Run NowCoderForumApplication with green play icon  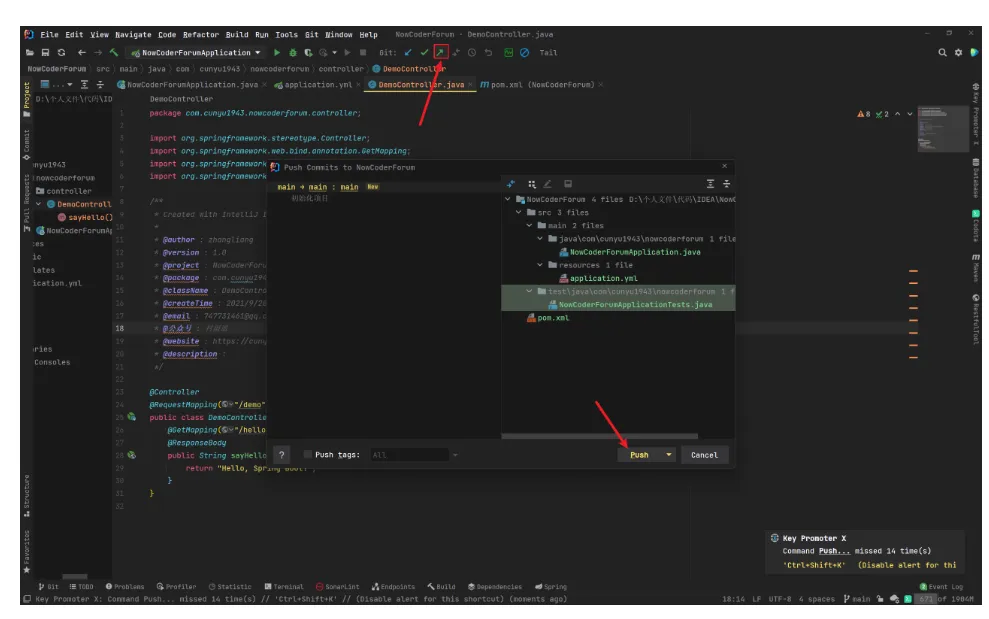[276, 52]
